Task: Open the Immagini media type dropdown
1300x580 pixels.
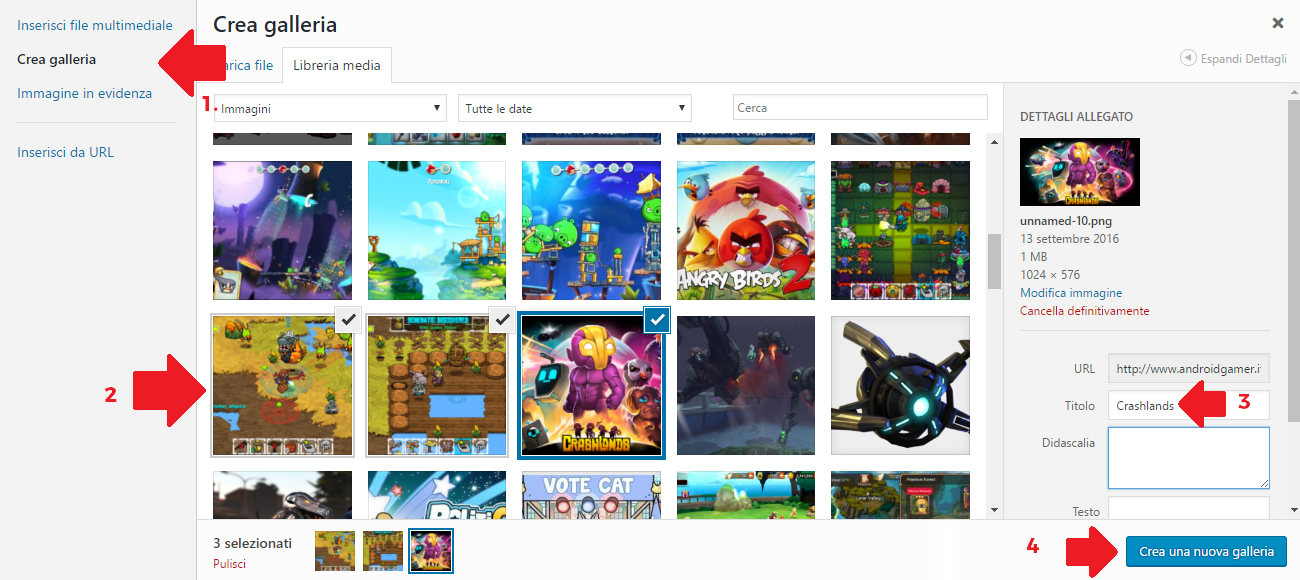Action: (x=330, y=108)
